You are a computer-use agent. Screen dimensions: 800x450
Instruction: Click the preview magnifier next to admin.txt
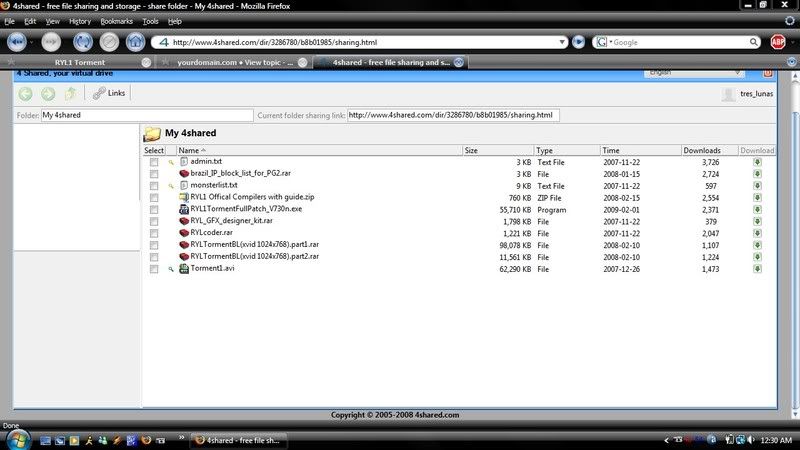tap(171, 163)
